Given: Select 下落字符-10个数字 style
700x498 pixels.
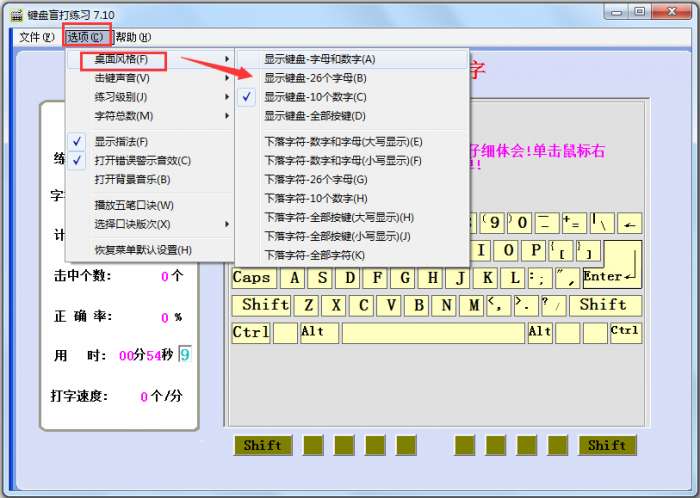Looking at the screenshot, I should (x=316, y=198).
